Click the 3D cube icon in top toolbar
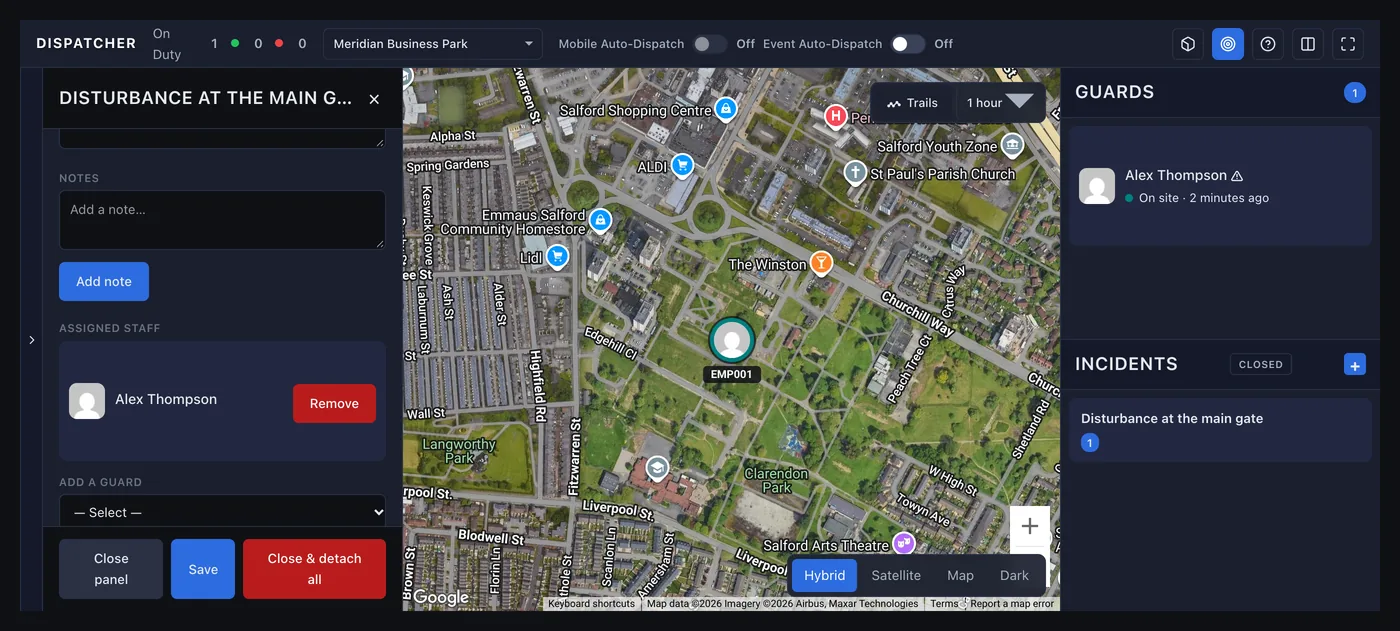Image resolution: width=1400 pixels, height=631 pixels. 1188,44
